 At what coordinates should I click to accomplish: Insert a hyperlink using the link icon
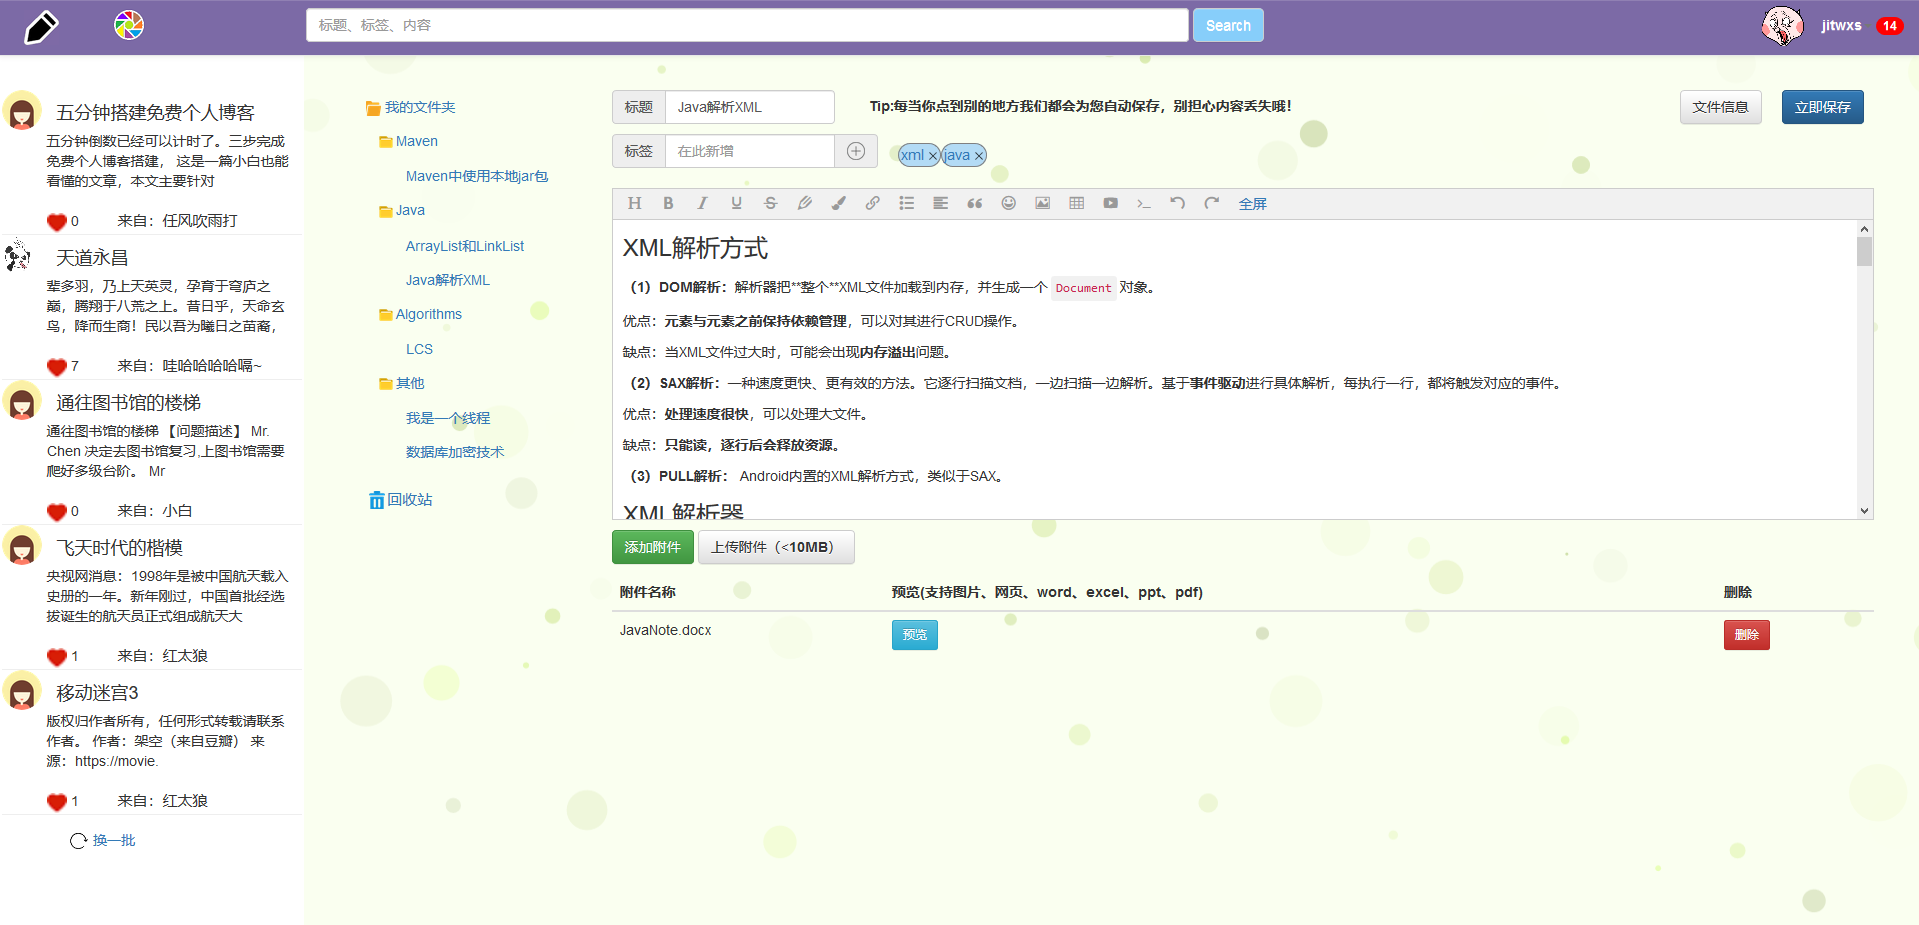click(872, 203)
